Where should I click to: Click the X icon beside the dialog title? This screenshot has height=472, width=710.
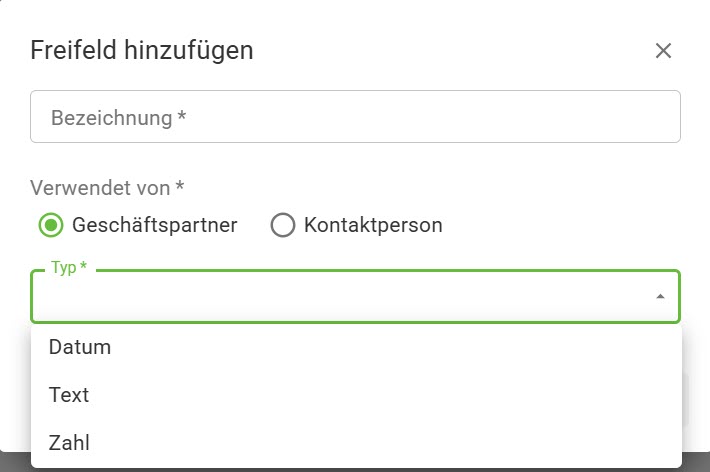tap(663, 51)
